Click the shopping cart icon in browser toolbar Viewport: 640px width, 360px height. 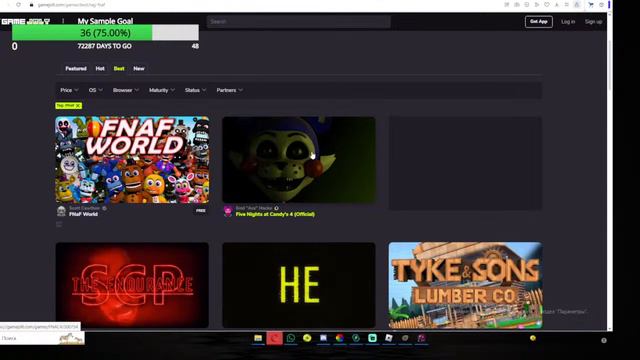coord(591,4)
